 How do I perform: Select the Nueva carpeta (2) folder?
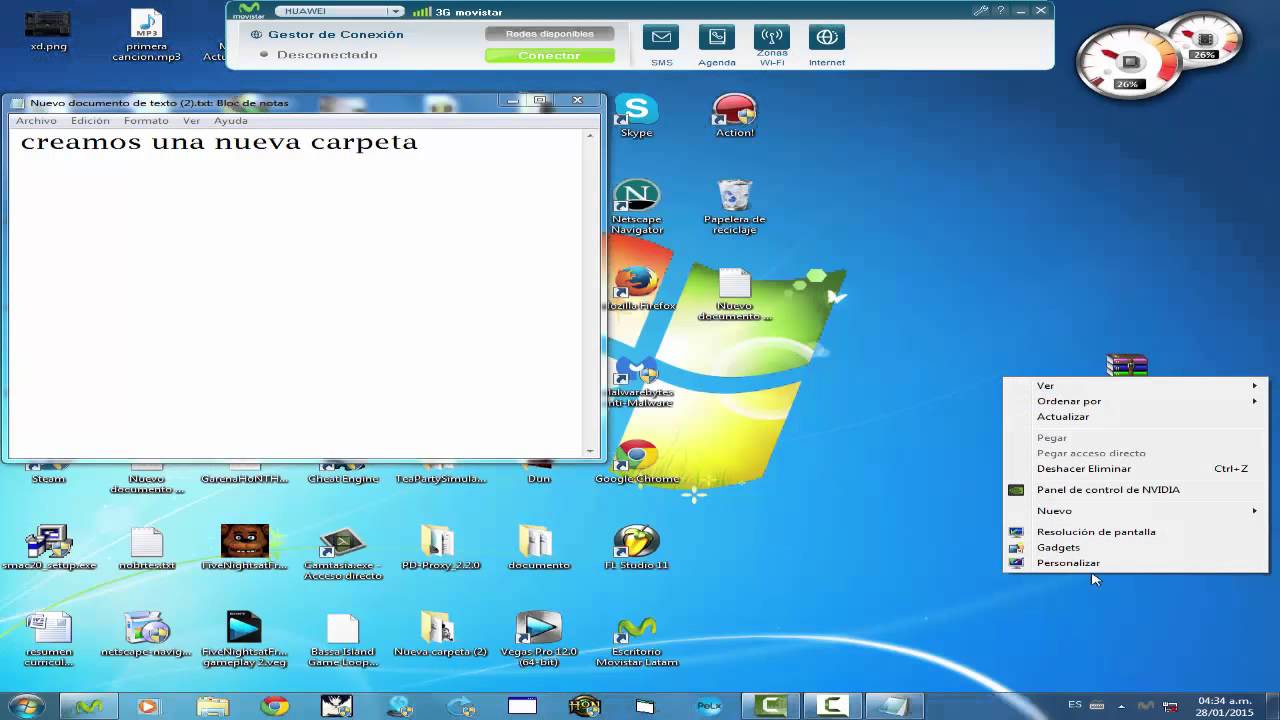coord(440,634)
